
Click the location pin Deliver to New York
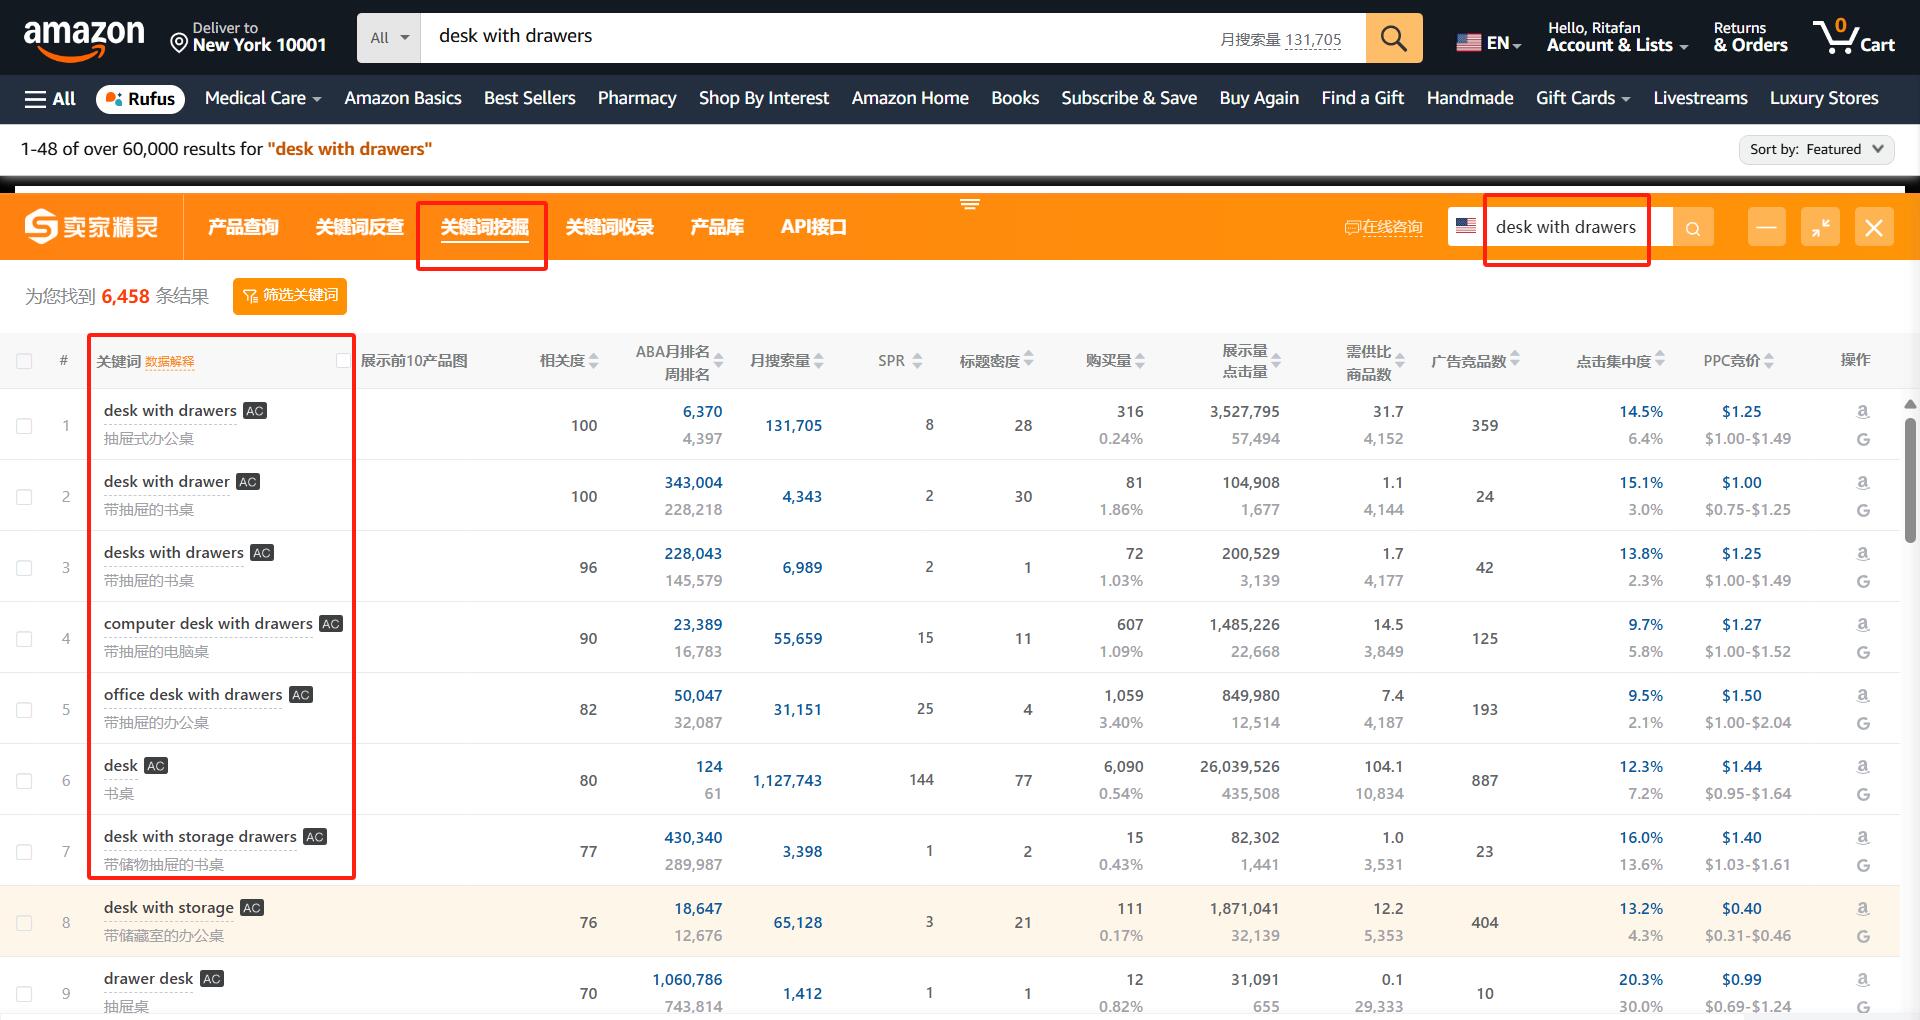pos(248,37)
